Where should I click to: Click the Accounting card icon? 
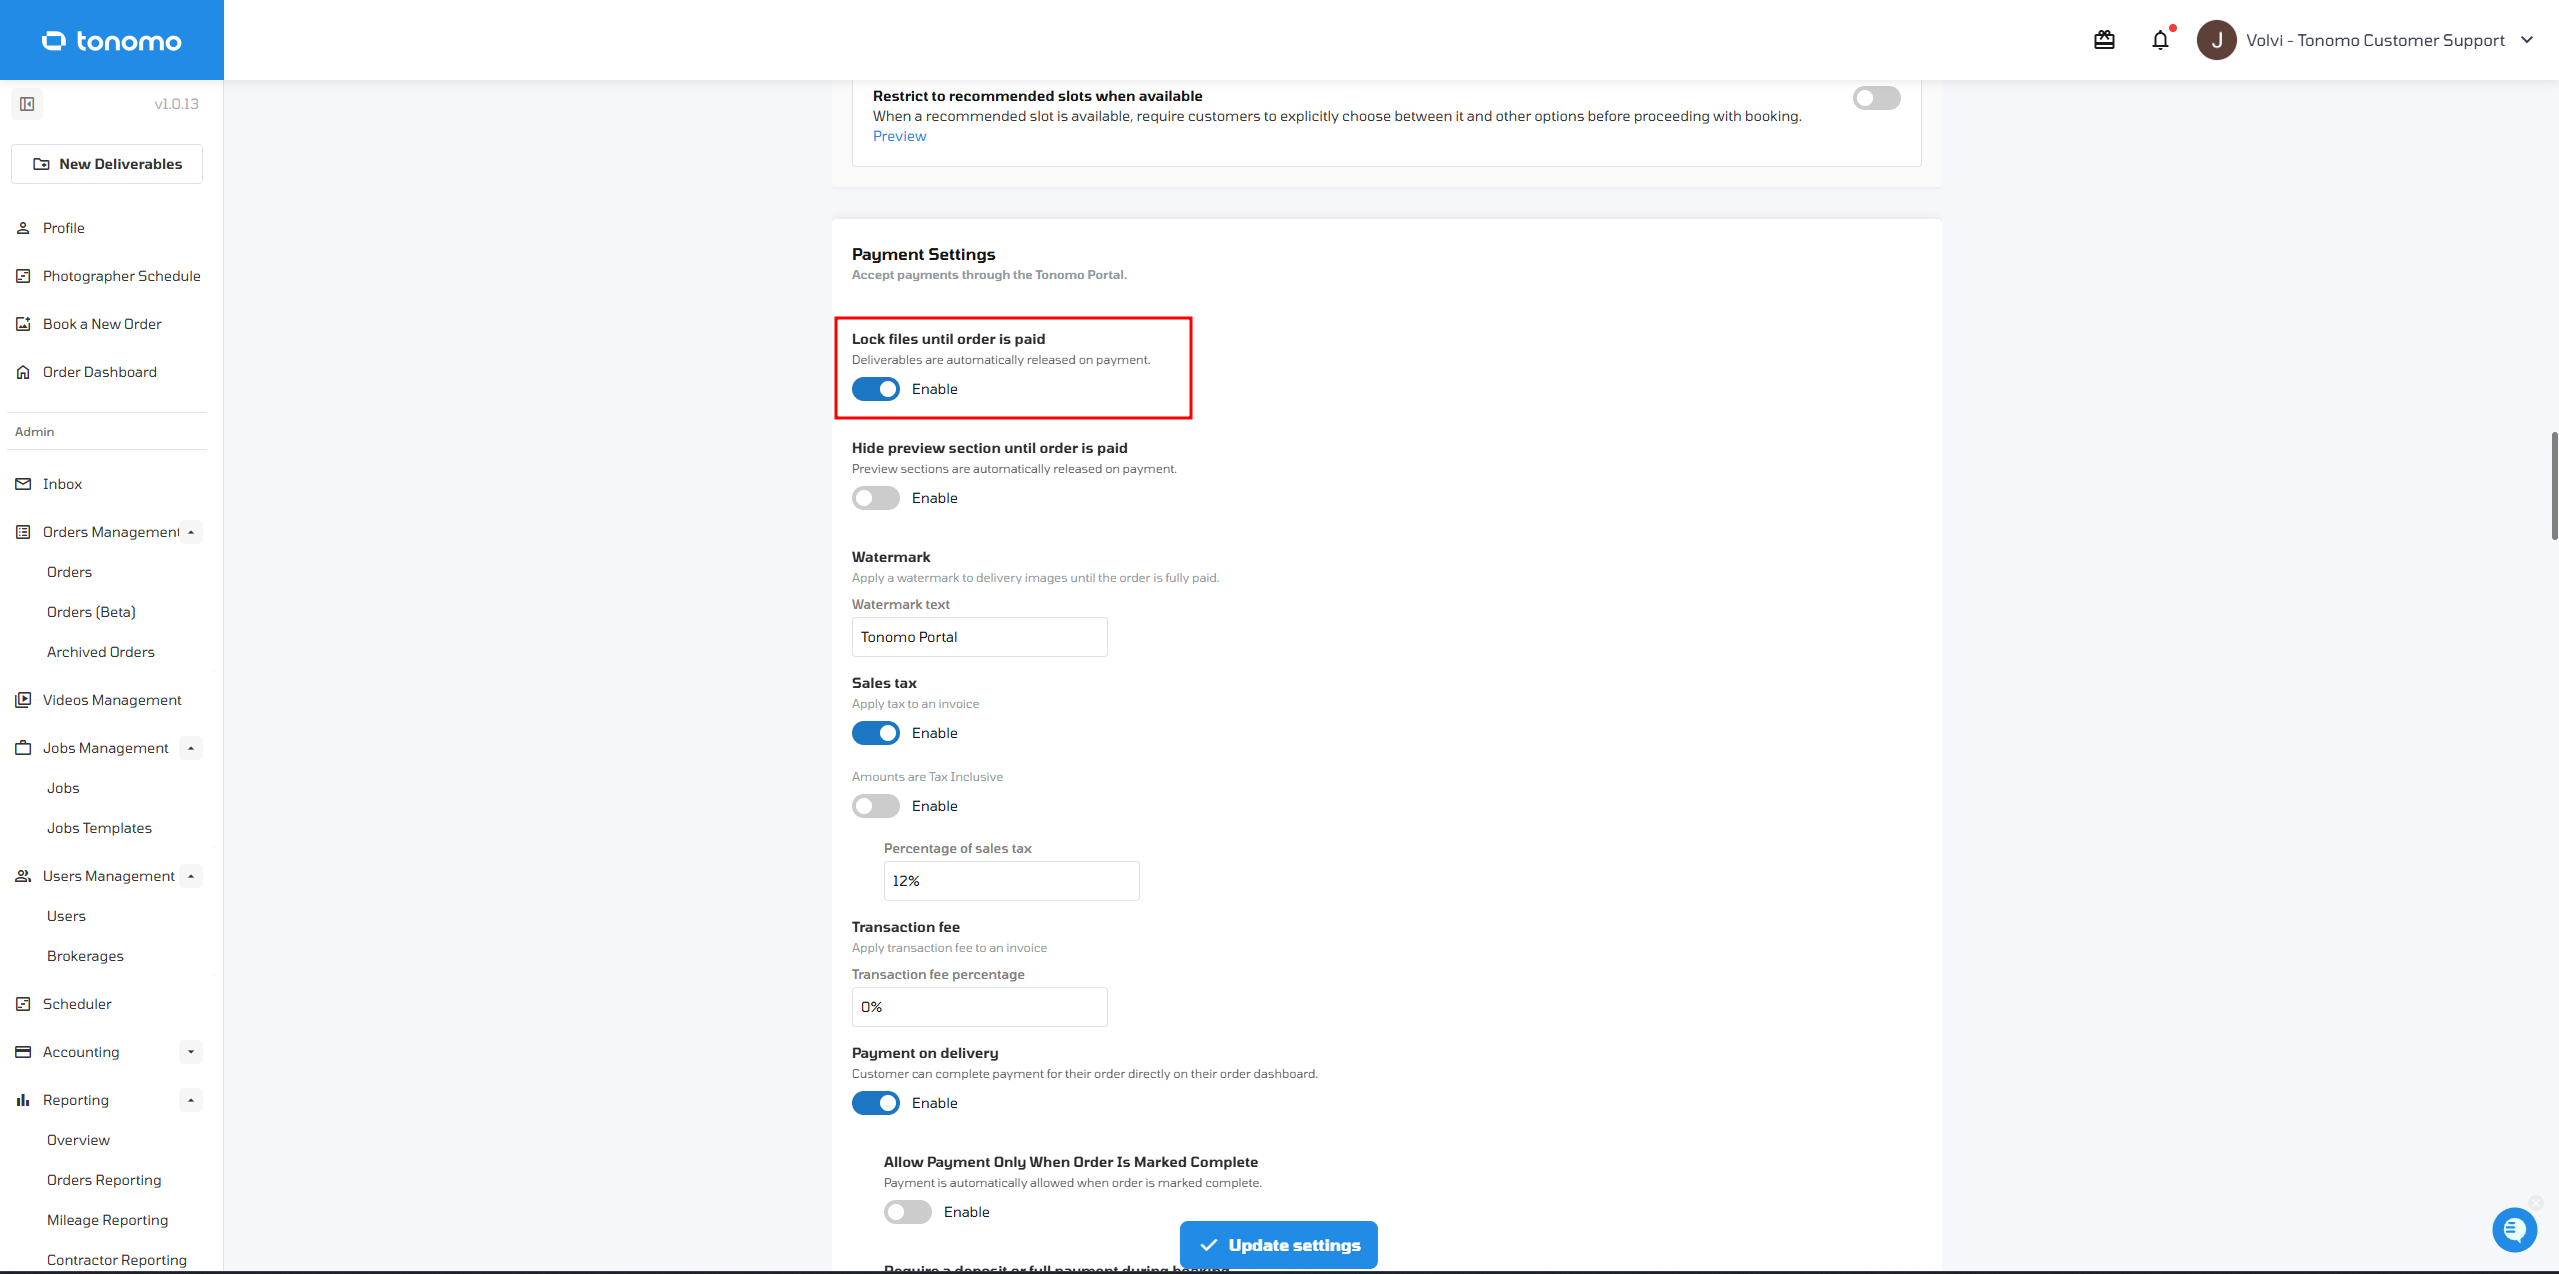pyautogui.click(x=23, y=1052)
